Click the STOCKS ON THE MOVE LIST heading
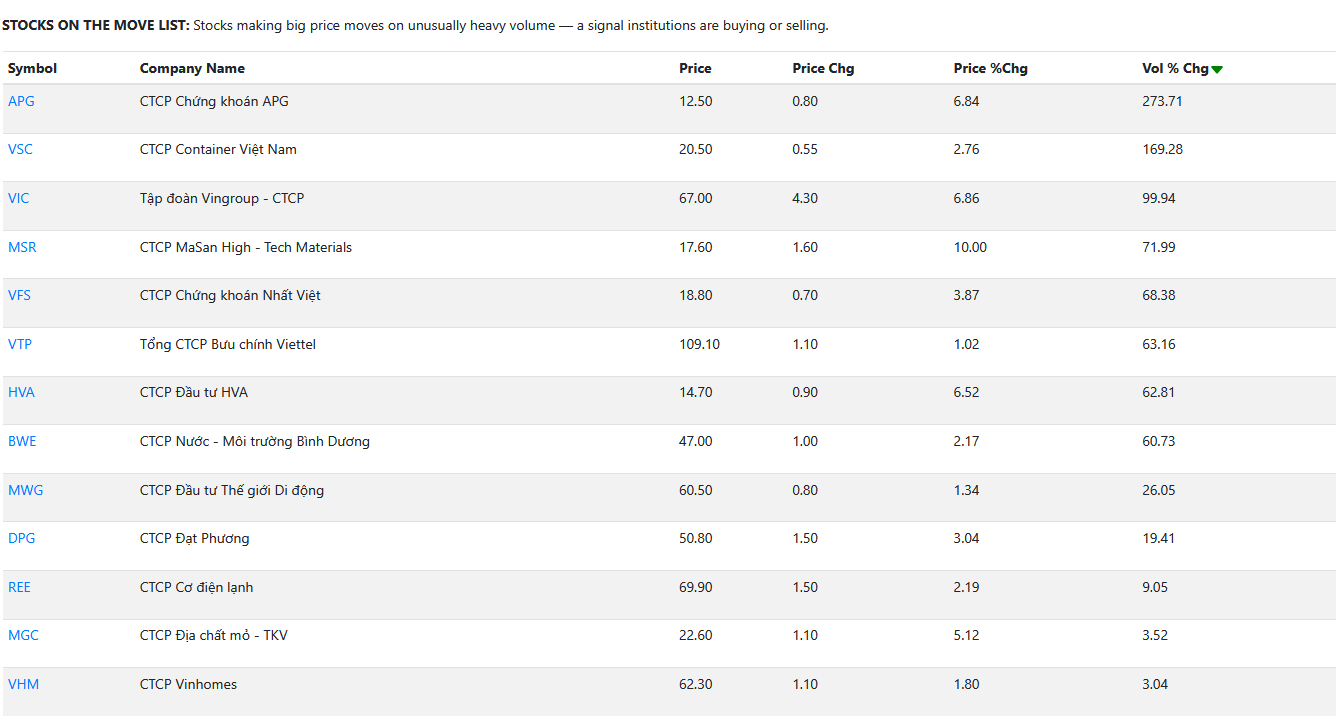Viewport: 1336px width, 720px height. [96, 25]
